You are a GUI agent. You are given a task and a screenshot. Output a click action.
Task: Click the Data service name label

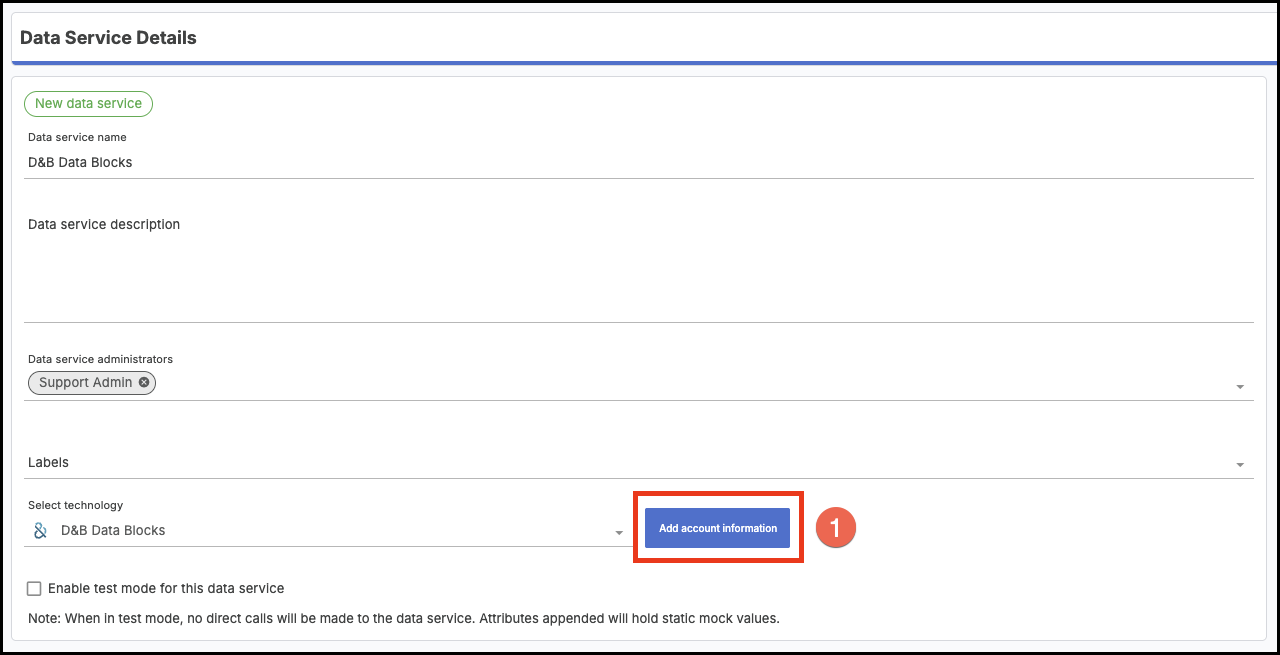(x=77, y=137)
